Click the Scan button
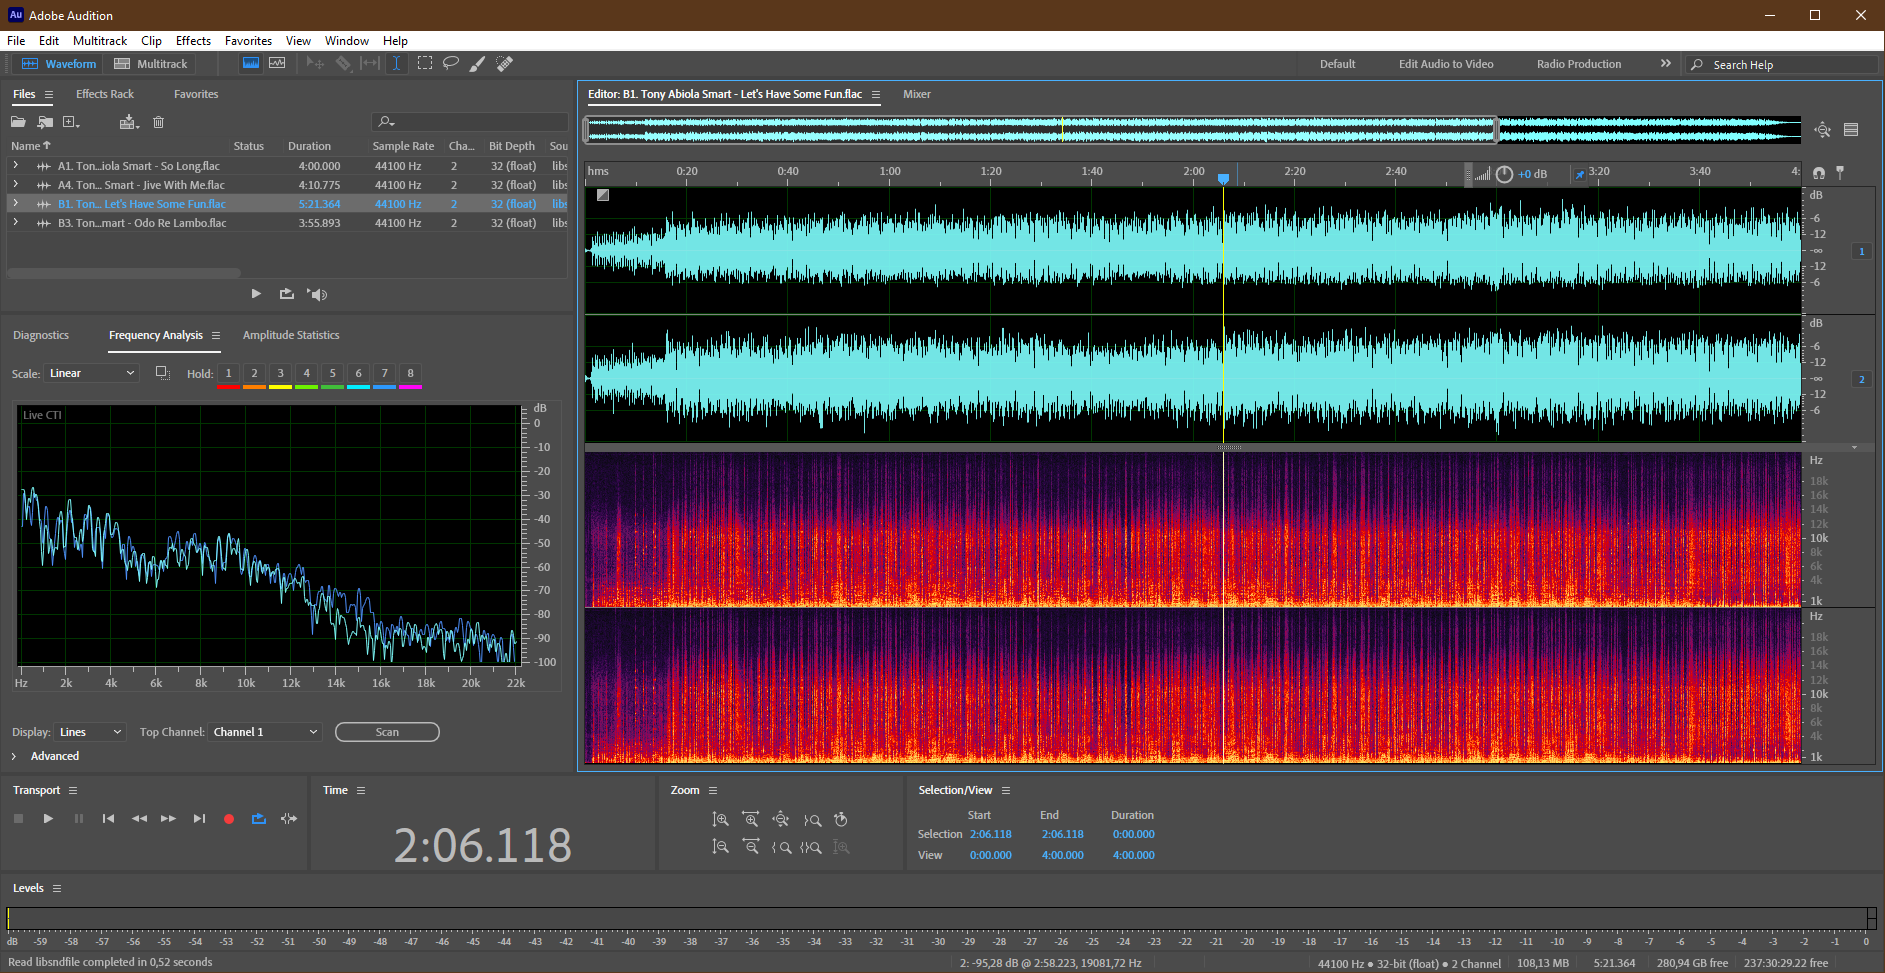 point(387,732)
